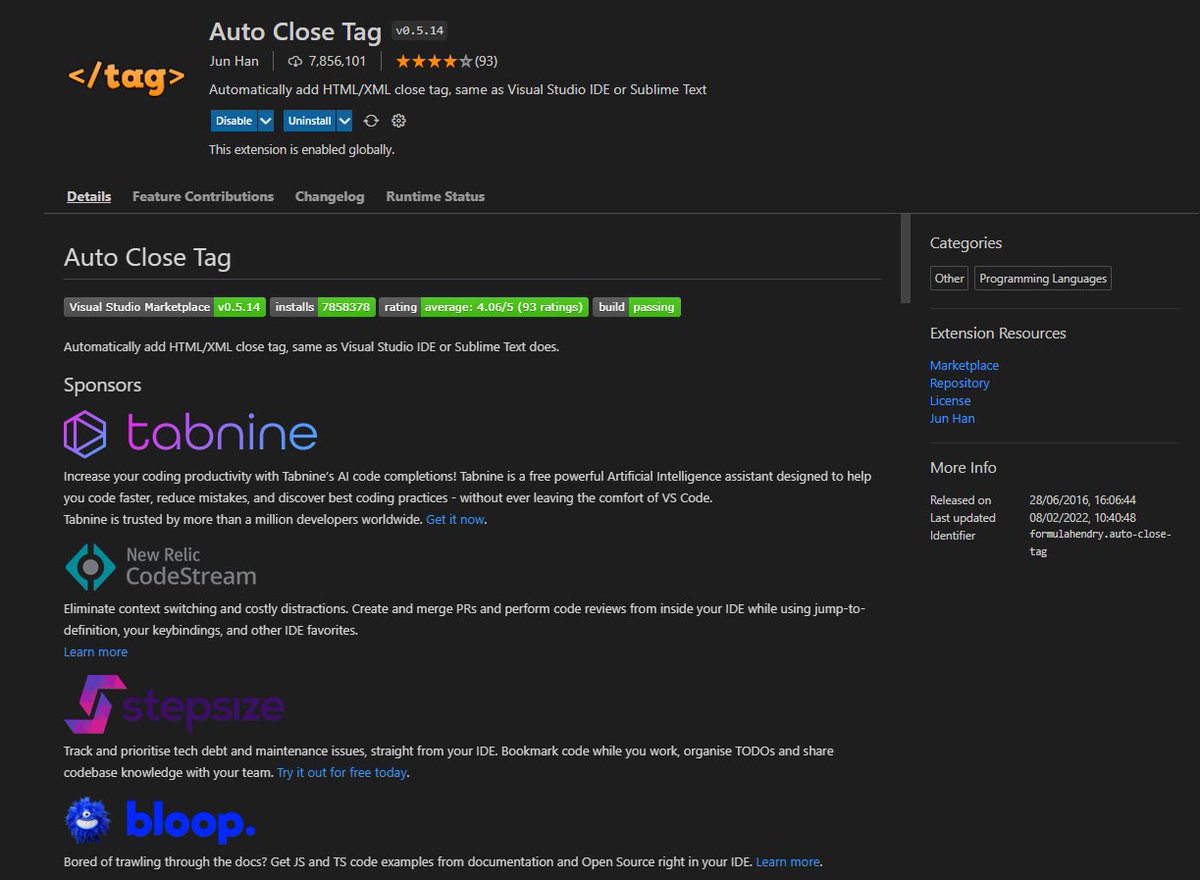Open the License link
The image size is (1200, 880).
(950, 400)
